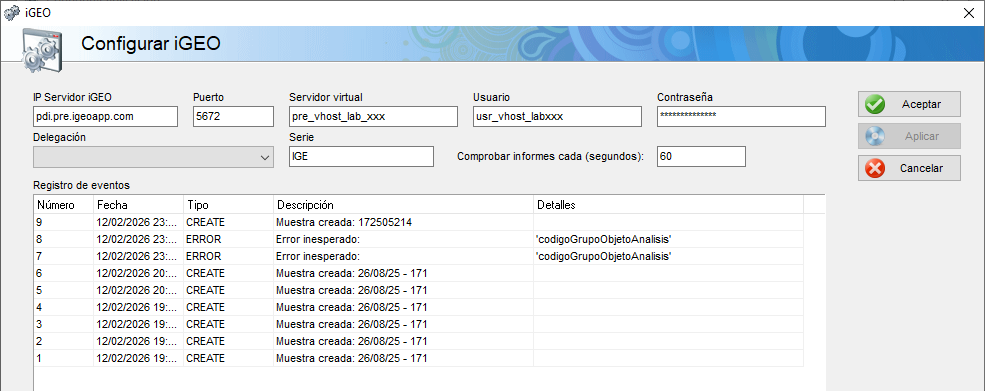Select event row number 8

418,239
